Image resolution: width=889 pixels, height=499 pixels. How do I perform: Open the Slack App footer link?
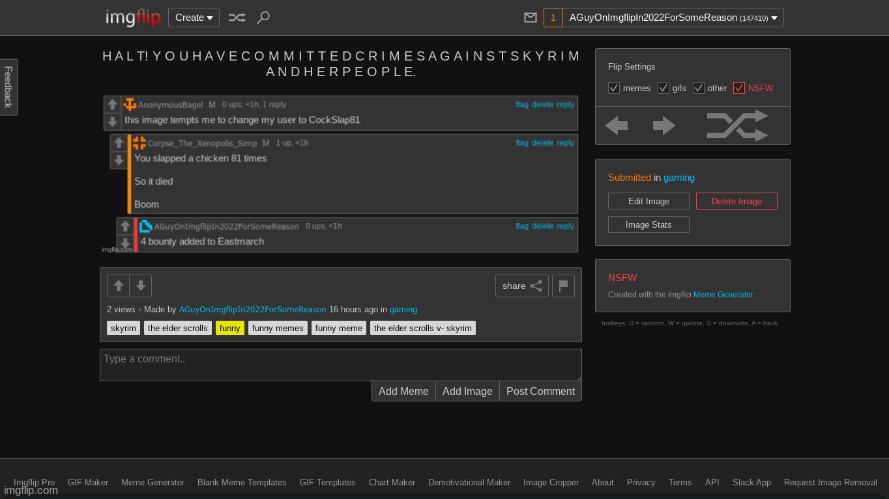[751, 483]
